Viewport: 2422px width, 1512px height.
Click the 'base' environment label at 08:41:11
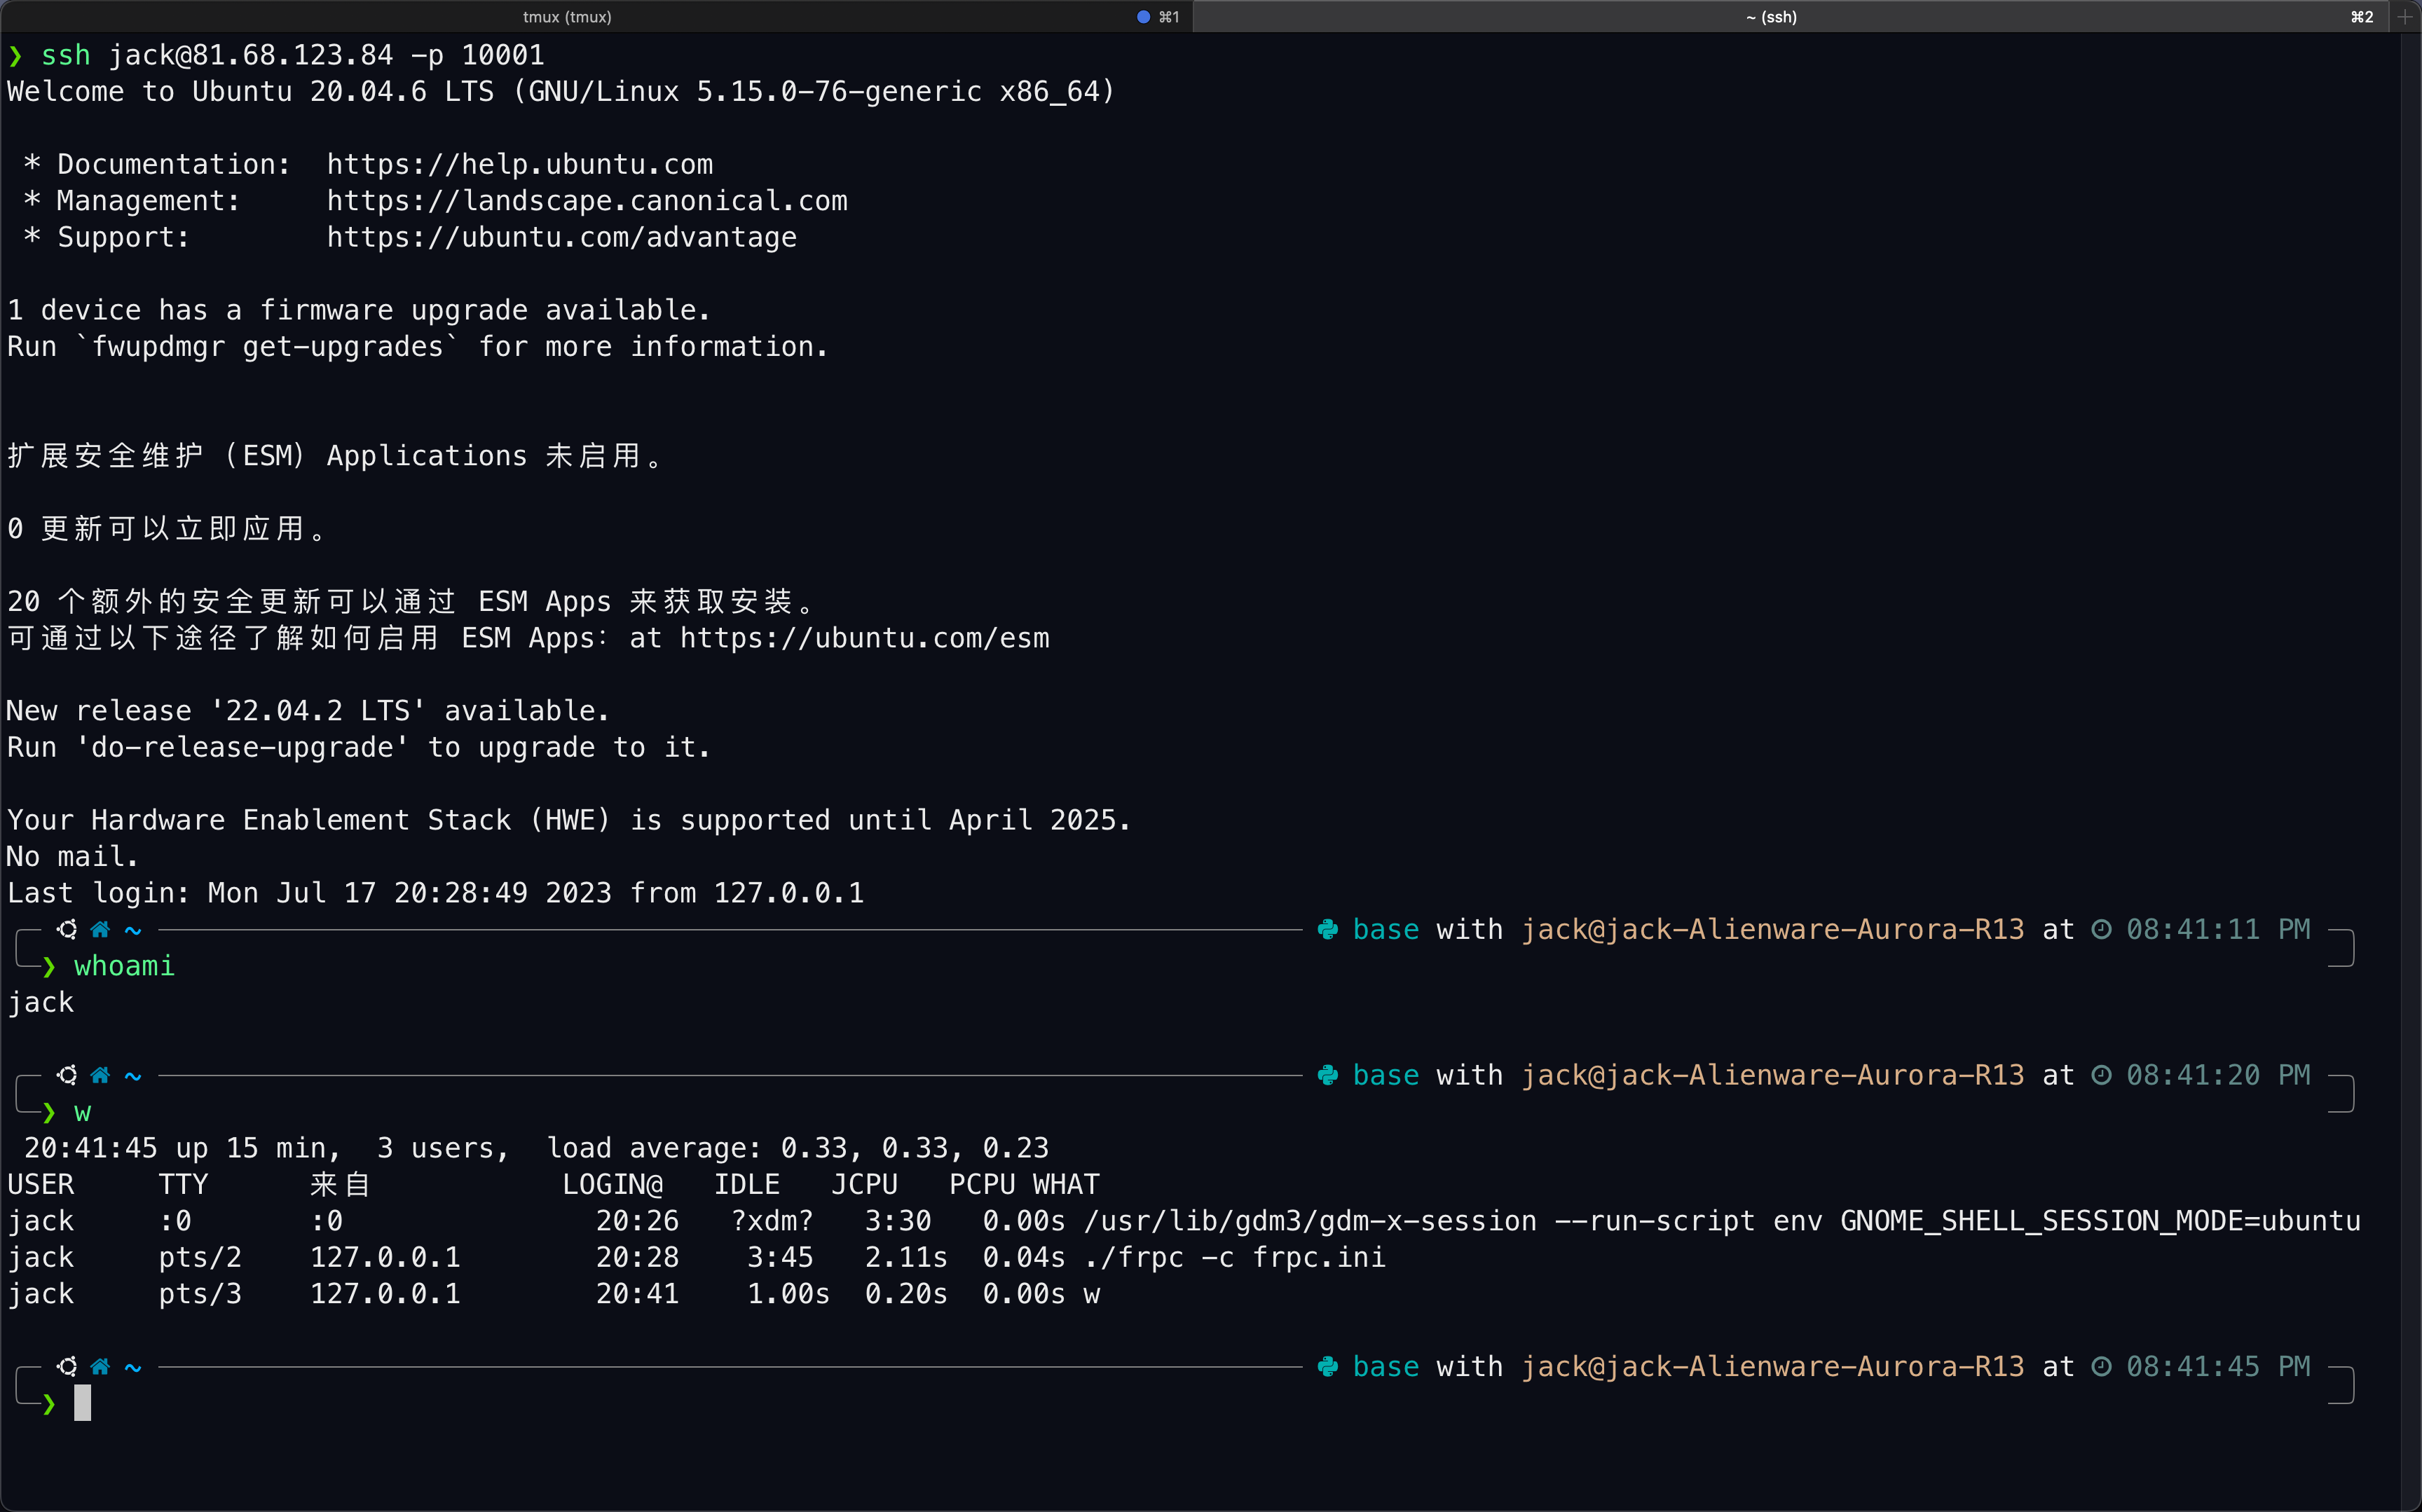(x=1386, y=929)
